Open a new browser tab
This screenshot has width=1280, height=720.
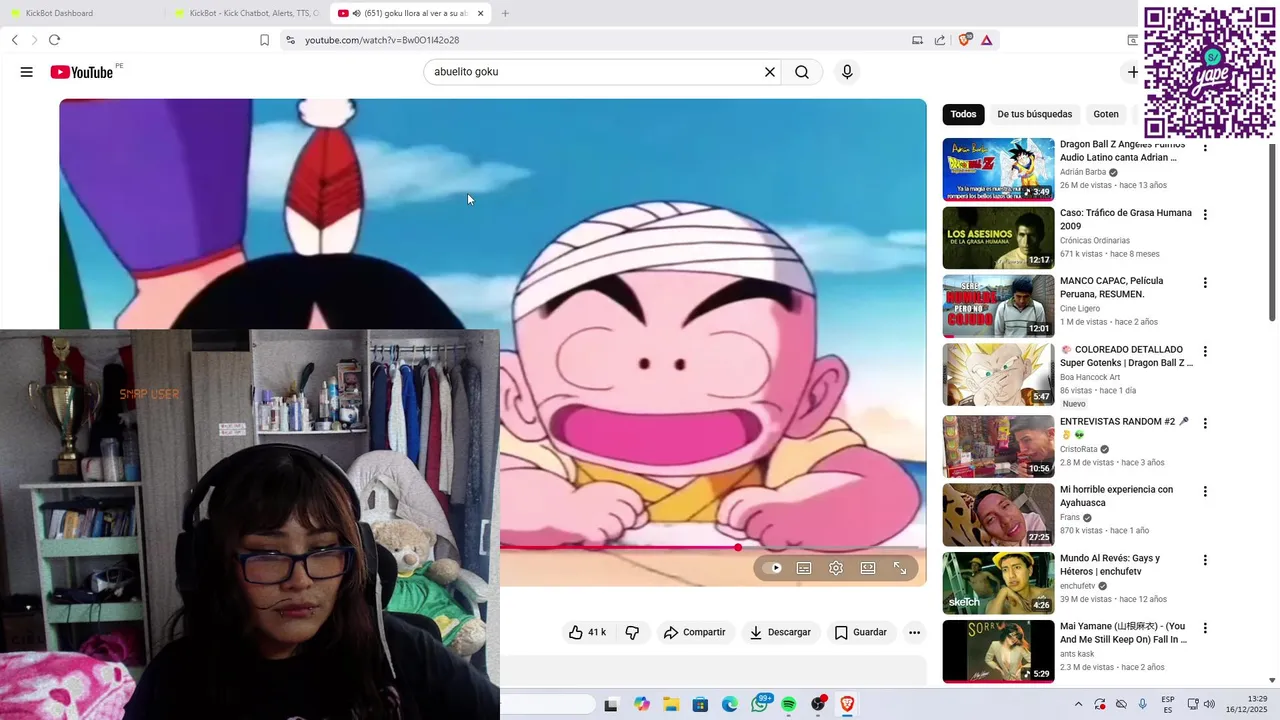pos(505,13)
